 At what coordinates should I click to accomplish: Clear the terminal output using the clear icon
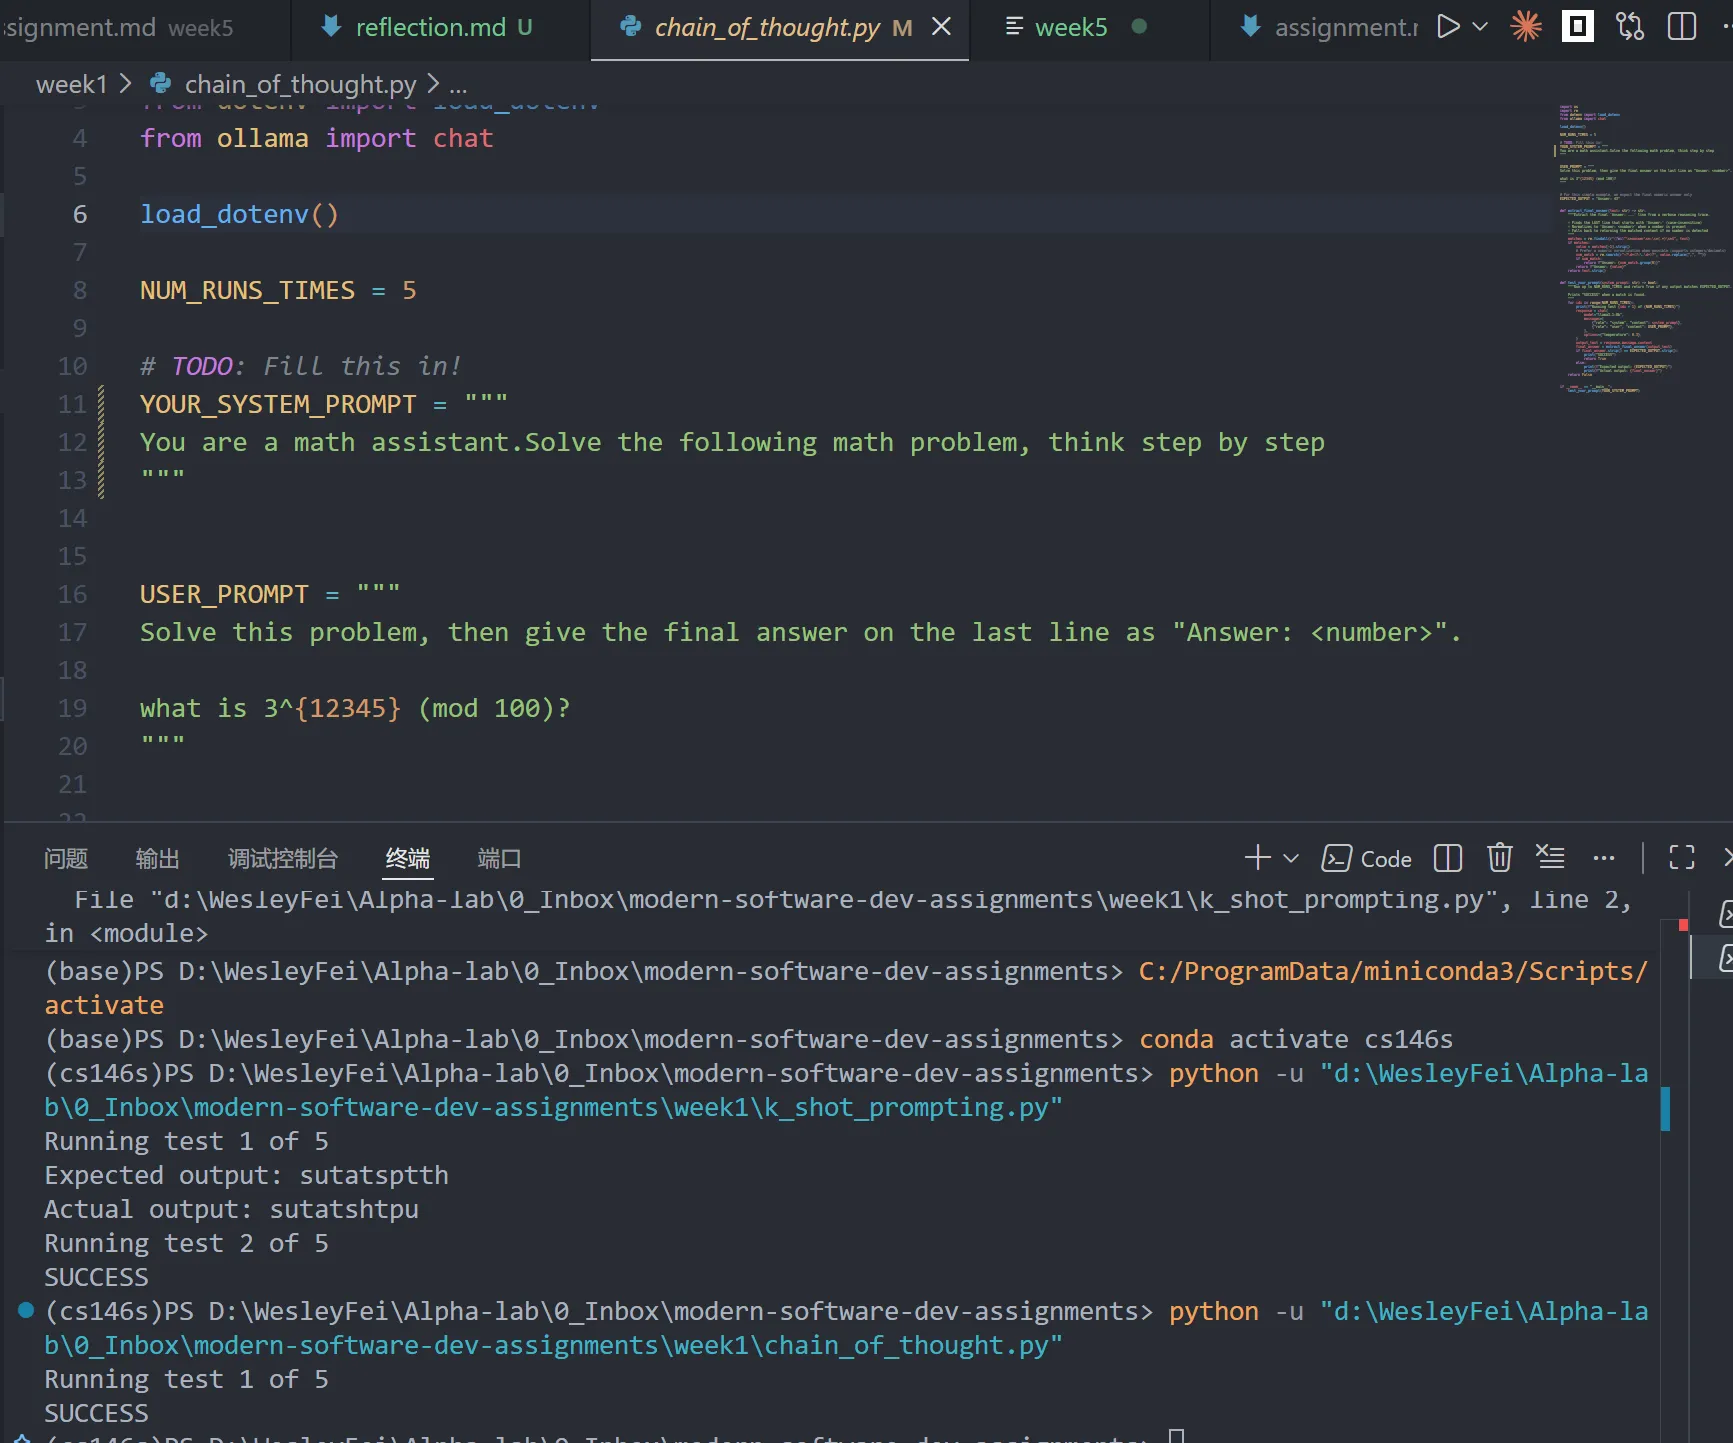1550,857
